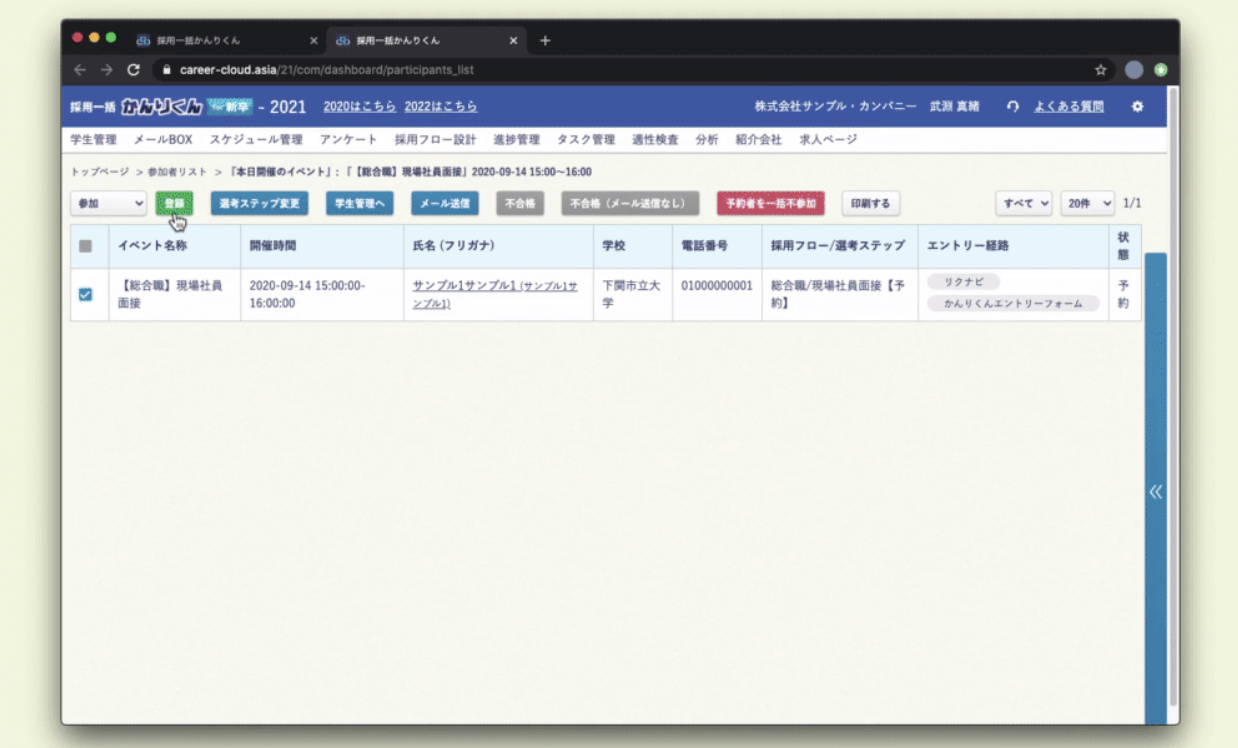The width and height of the screenshot is (1238, 748).
Task: Click the red 予約者を一括不参加 button
Action: pos(770,203)
